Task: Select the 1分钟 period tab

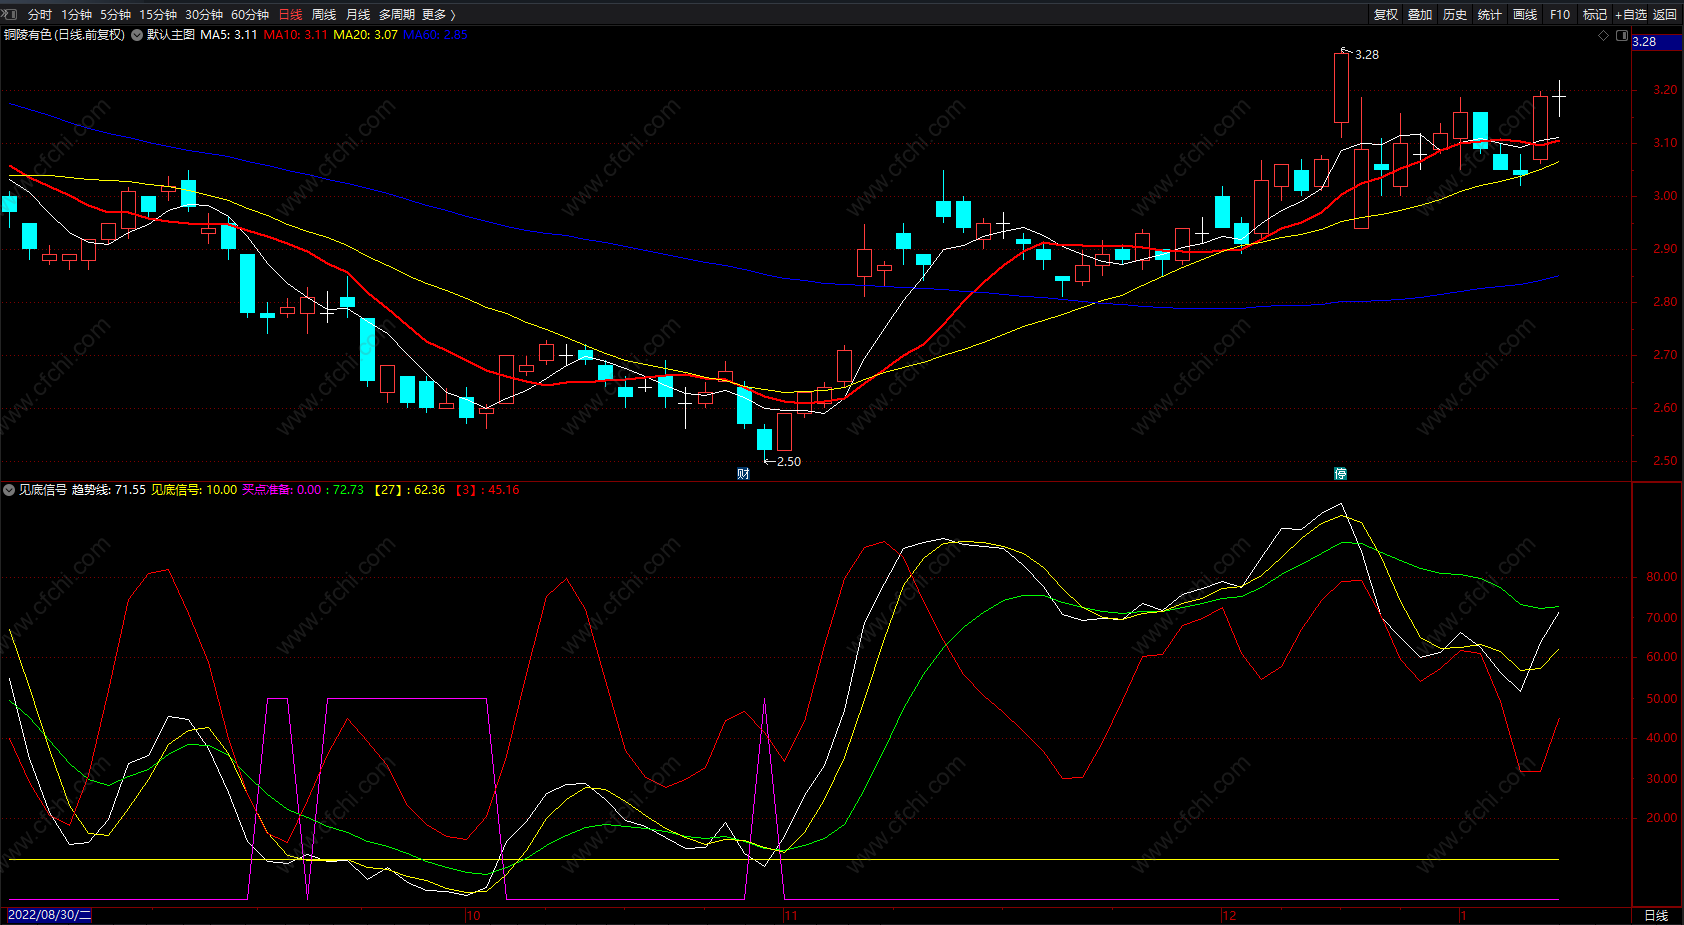Action: click(x=76, y=14)
